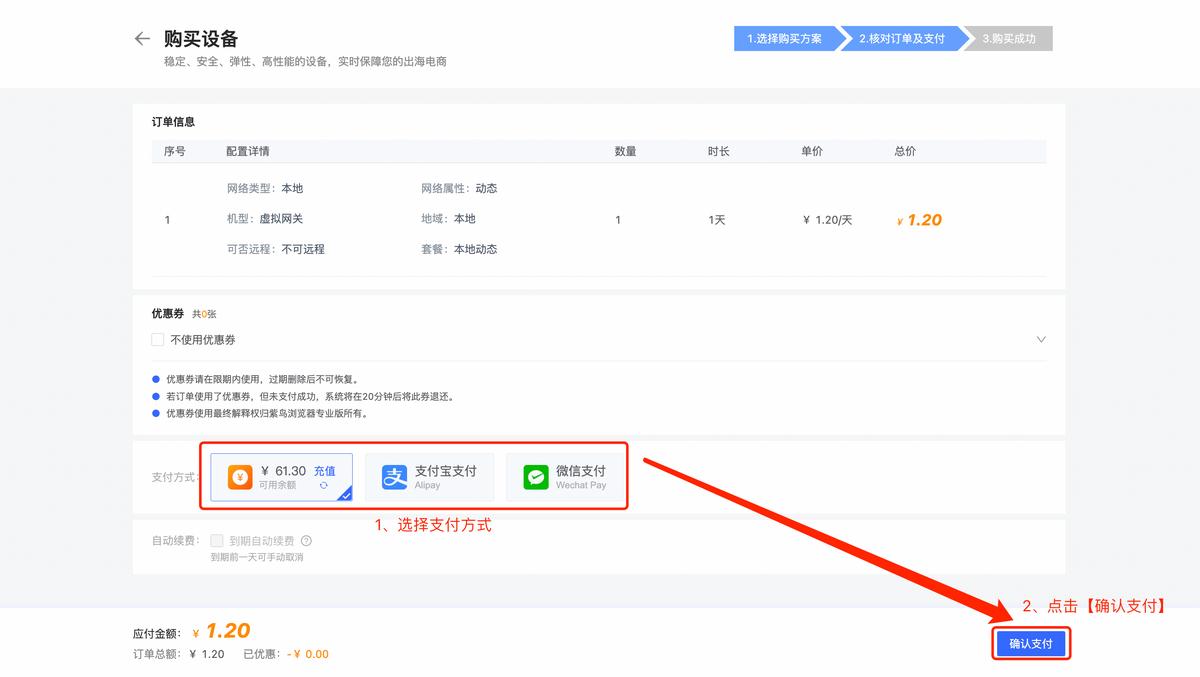1200x677 pixels.
Task: Check the 不使用优惠券 checkbox
Action: click(157, 339)
